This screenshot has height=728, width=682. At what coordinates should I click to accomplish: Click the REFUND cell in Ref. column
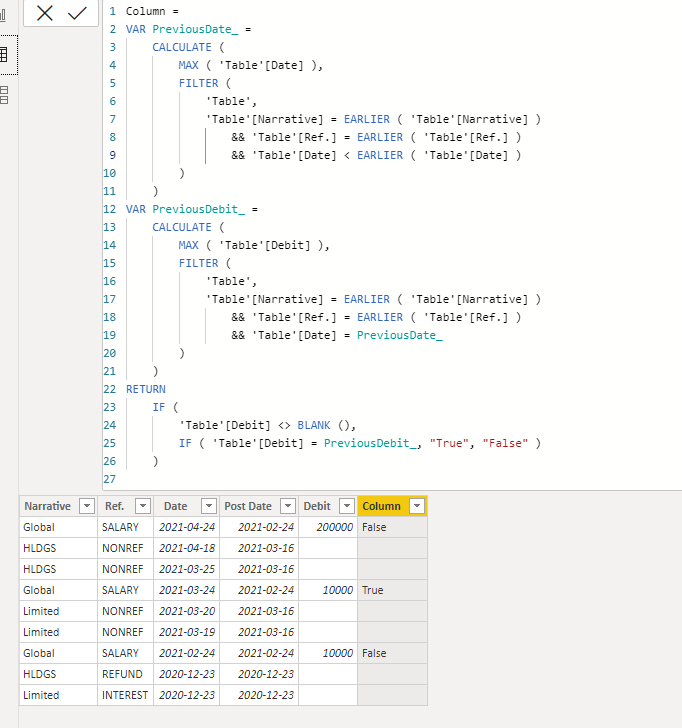pyautogui.click(x=123, y=674)
